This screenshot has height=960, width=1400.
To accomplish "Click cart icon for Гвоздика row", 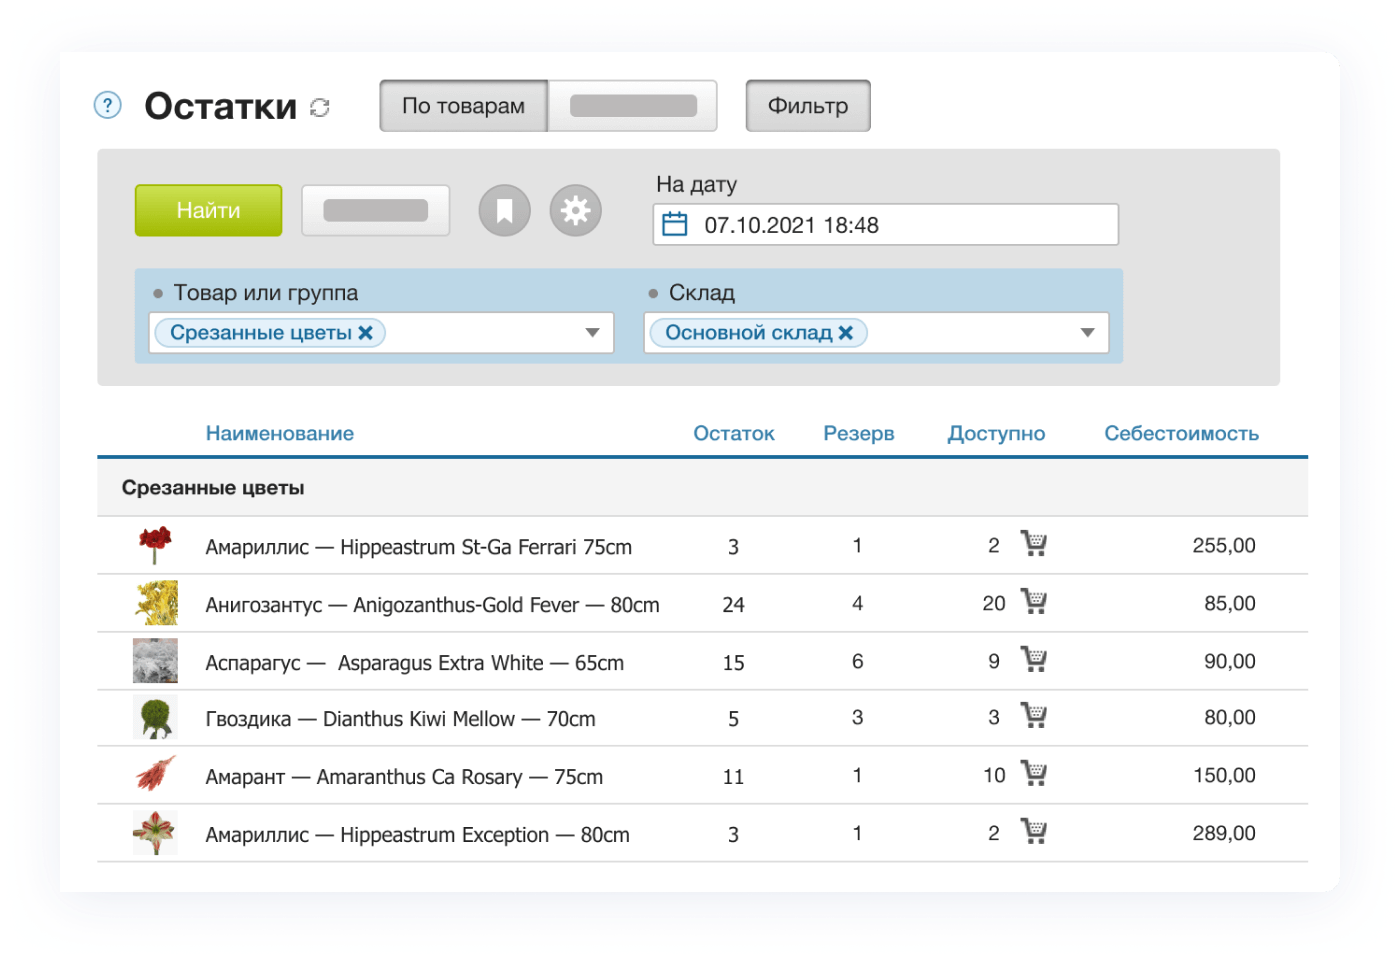I will pyautogui.click(x=1033, y=716).
